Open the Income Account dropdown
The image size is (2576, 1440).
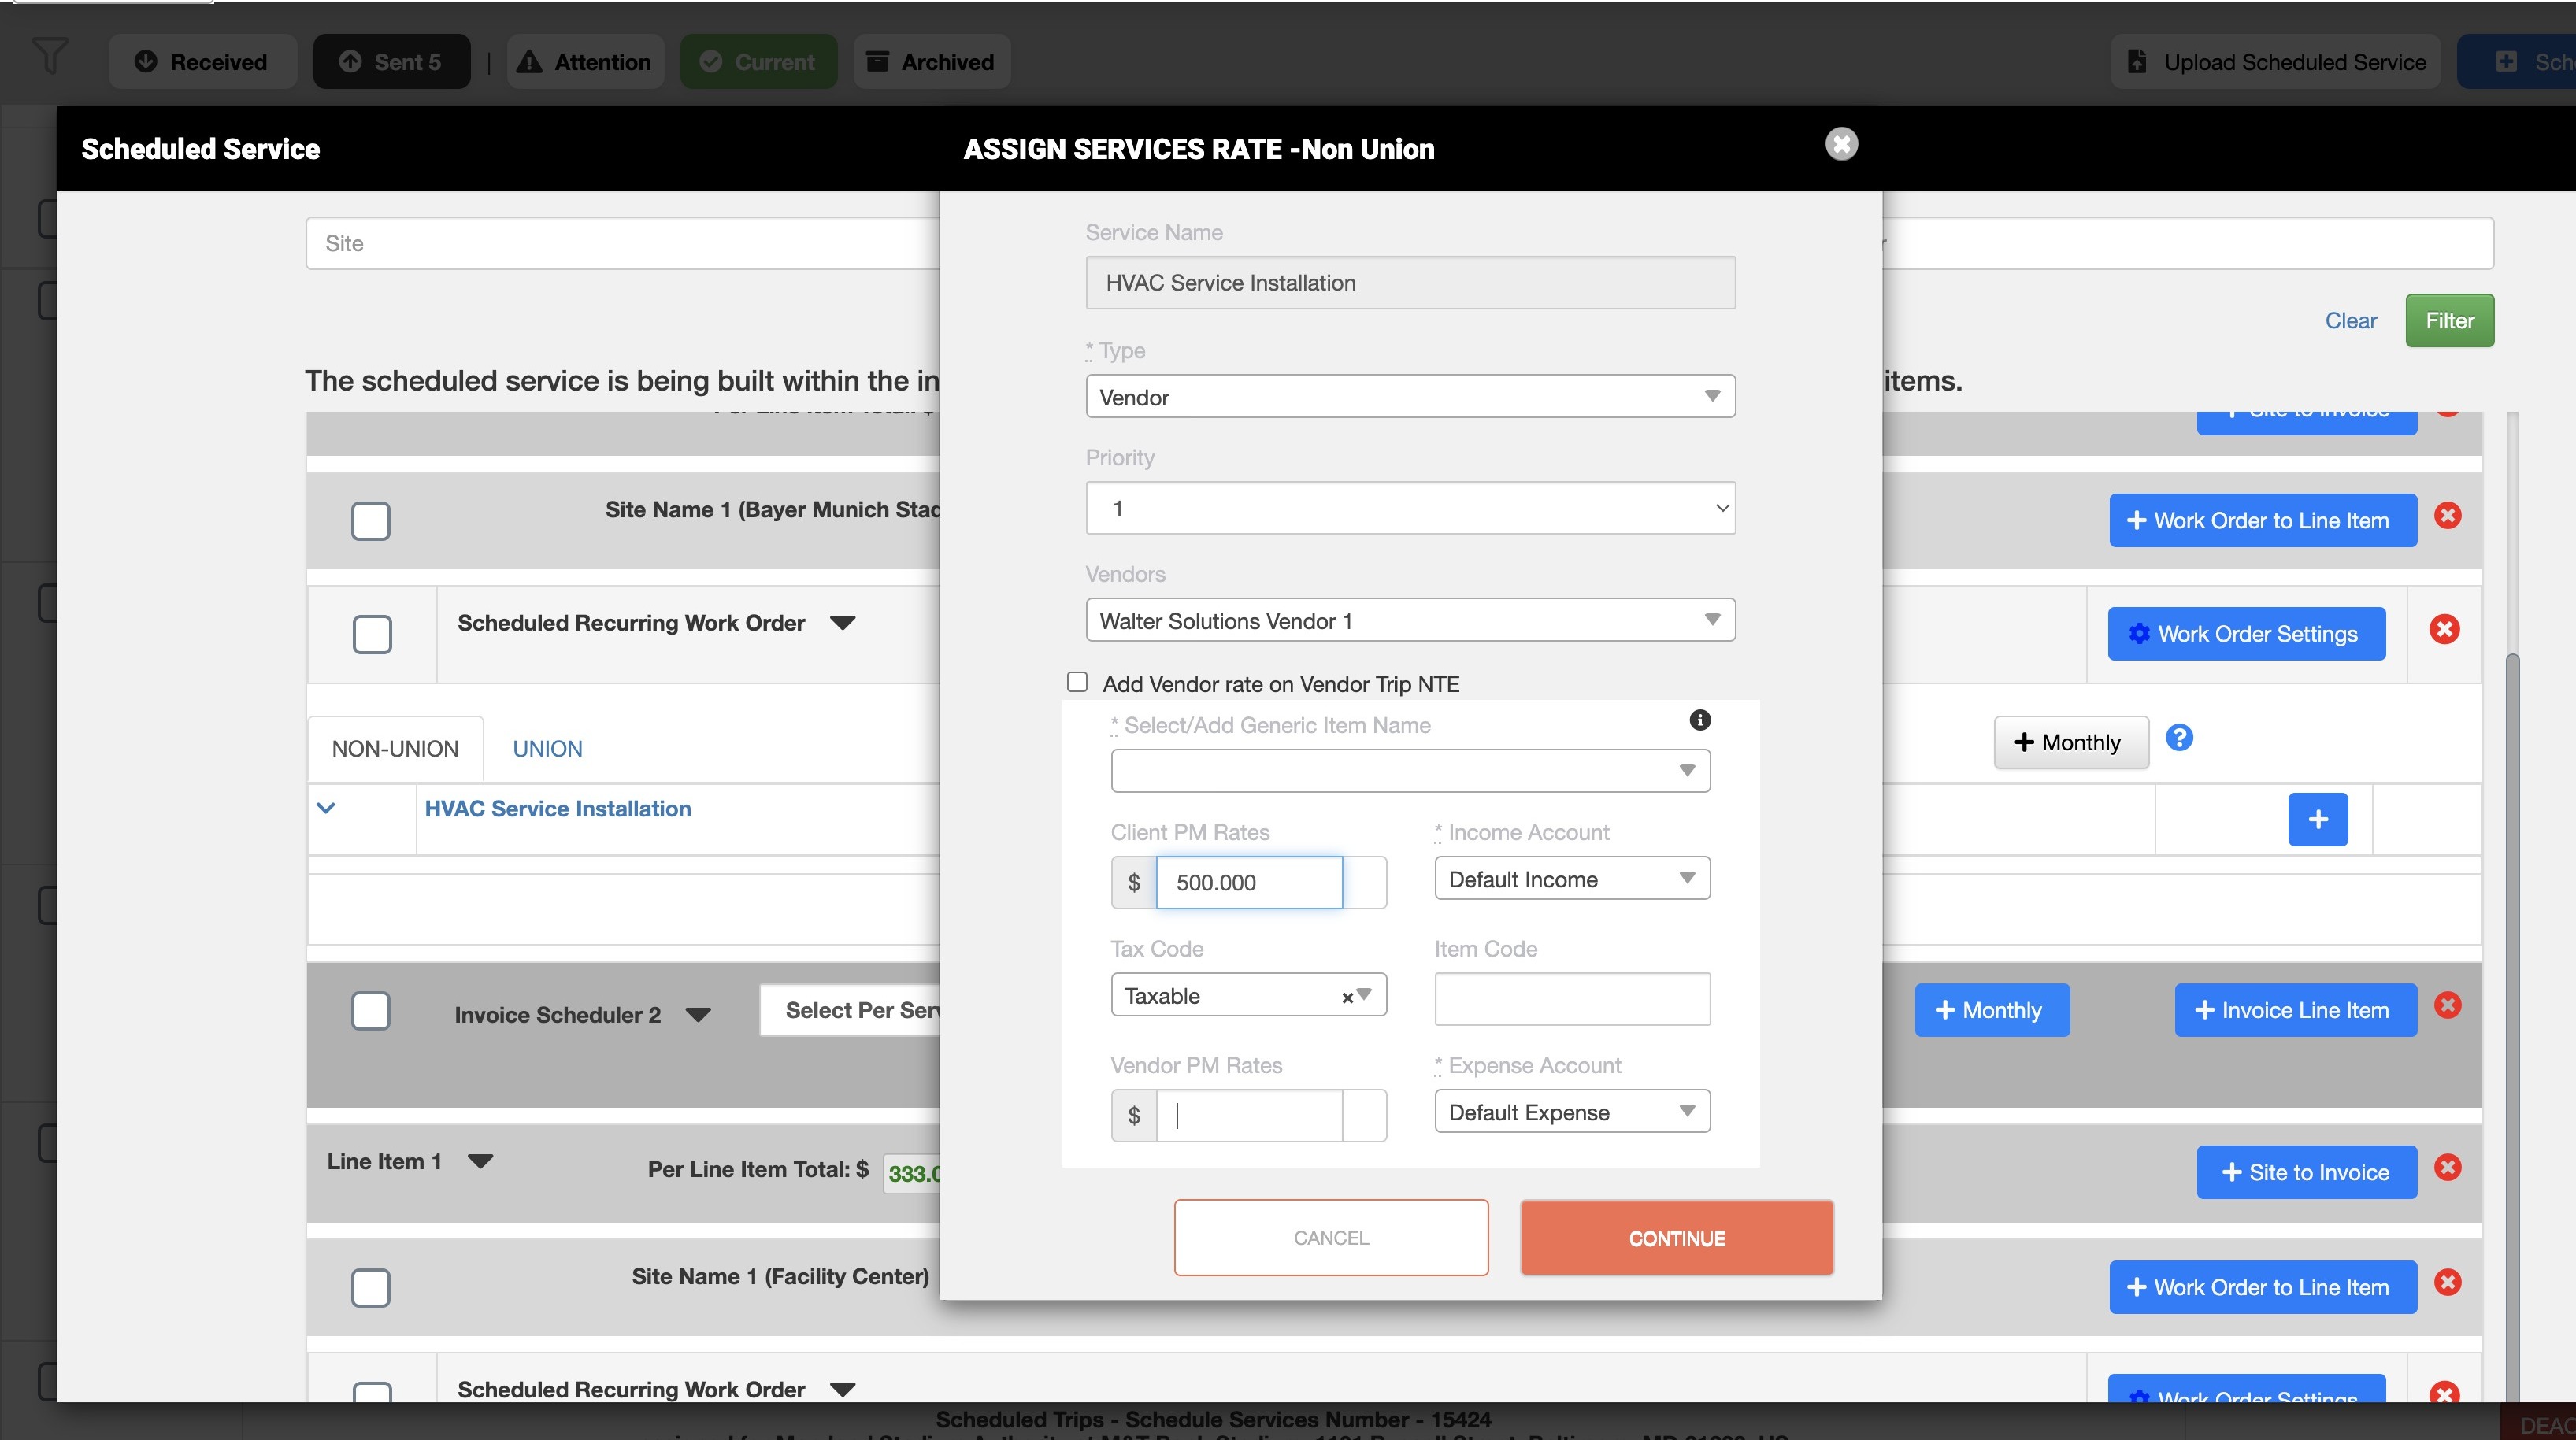point(1571,879)
